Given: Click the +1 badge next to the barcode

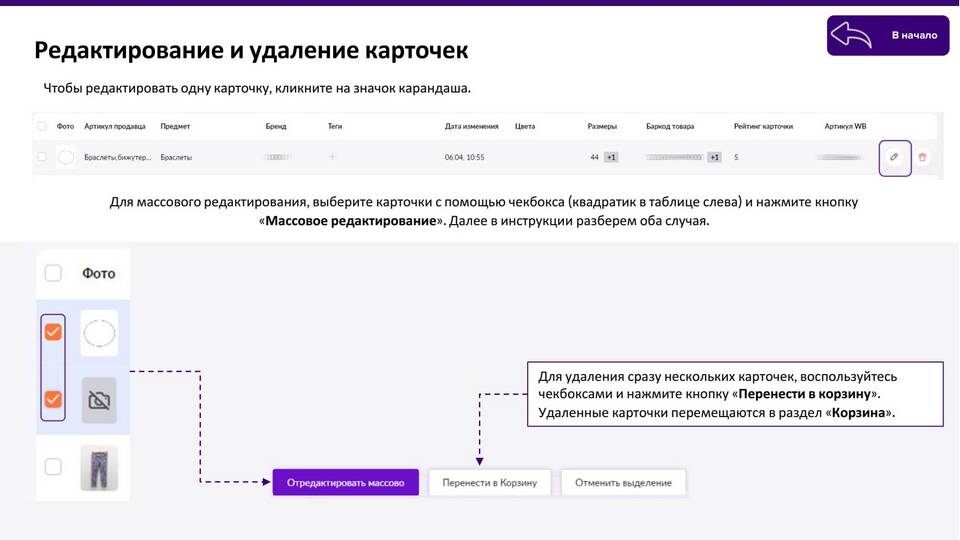Looking at the screenshot, I should (714, 157).
